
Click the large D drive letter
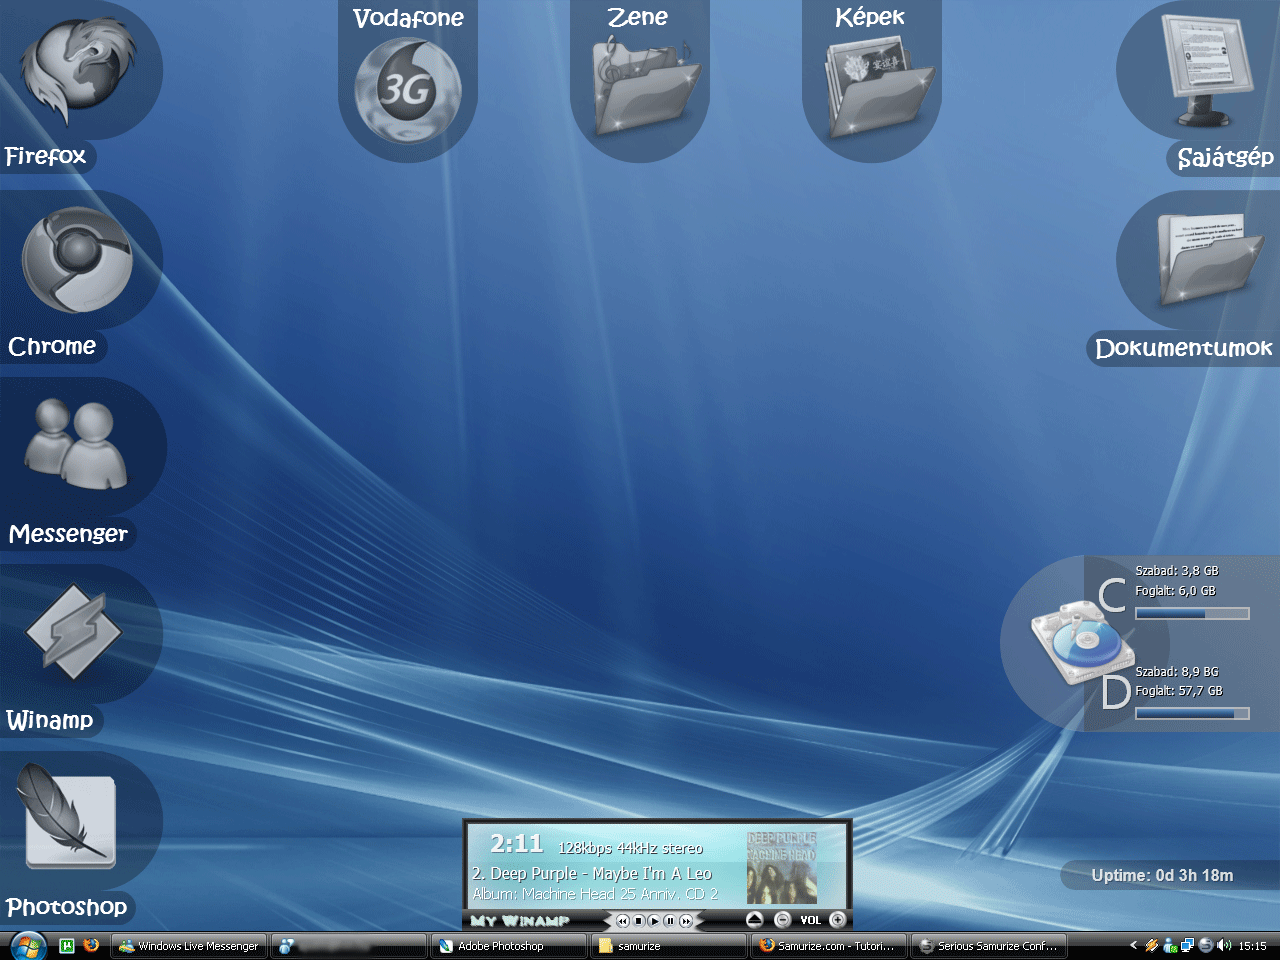[x=1115, y=692]
